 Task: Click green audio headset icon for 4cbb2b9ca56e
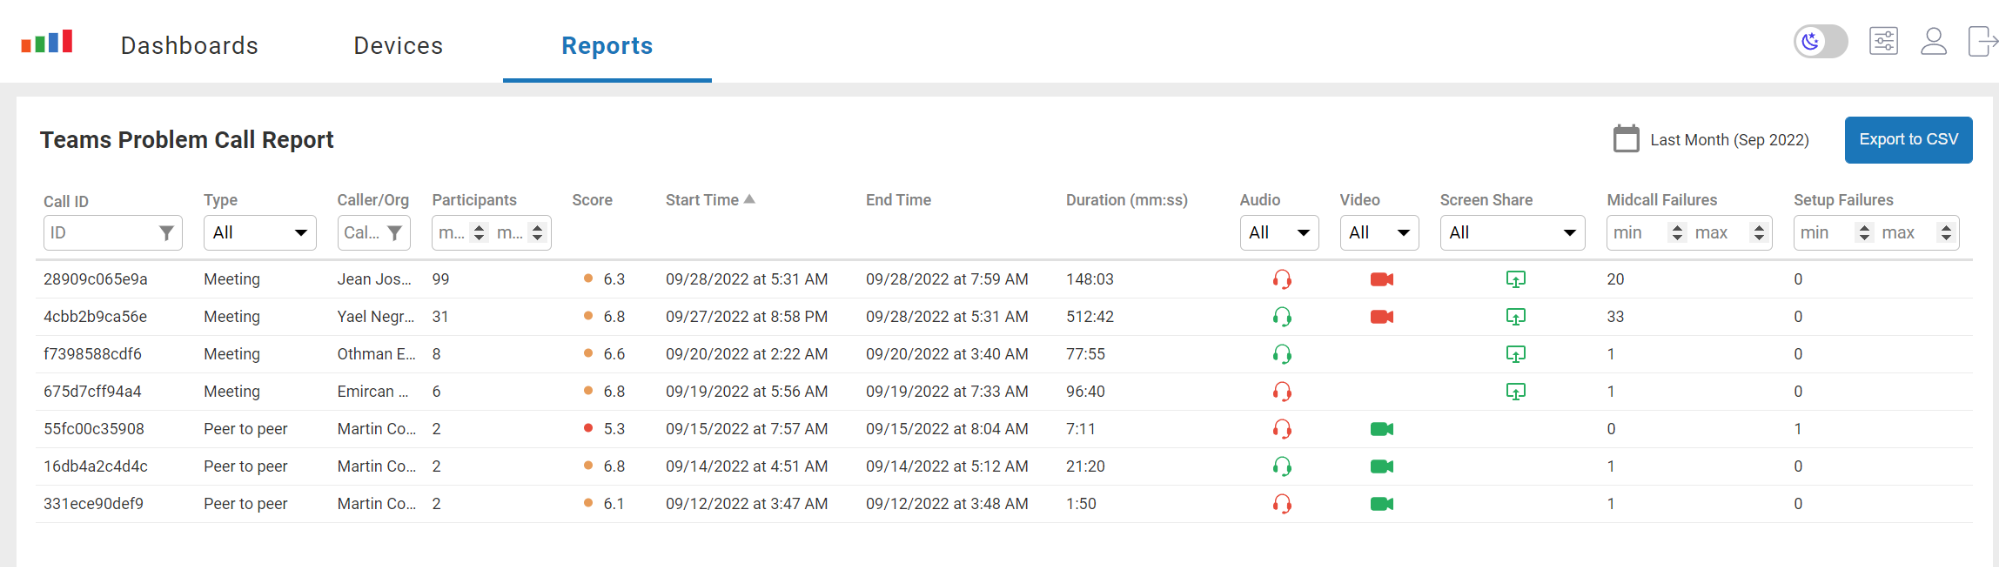tap(1281, 317)
